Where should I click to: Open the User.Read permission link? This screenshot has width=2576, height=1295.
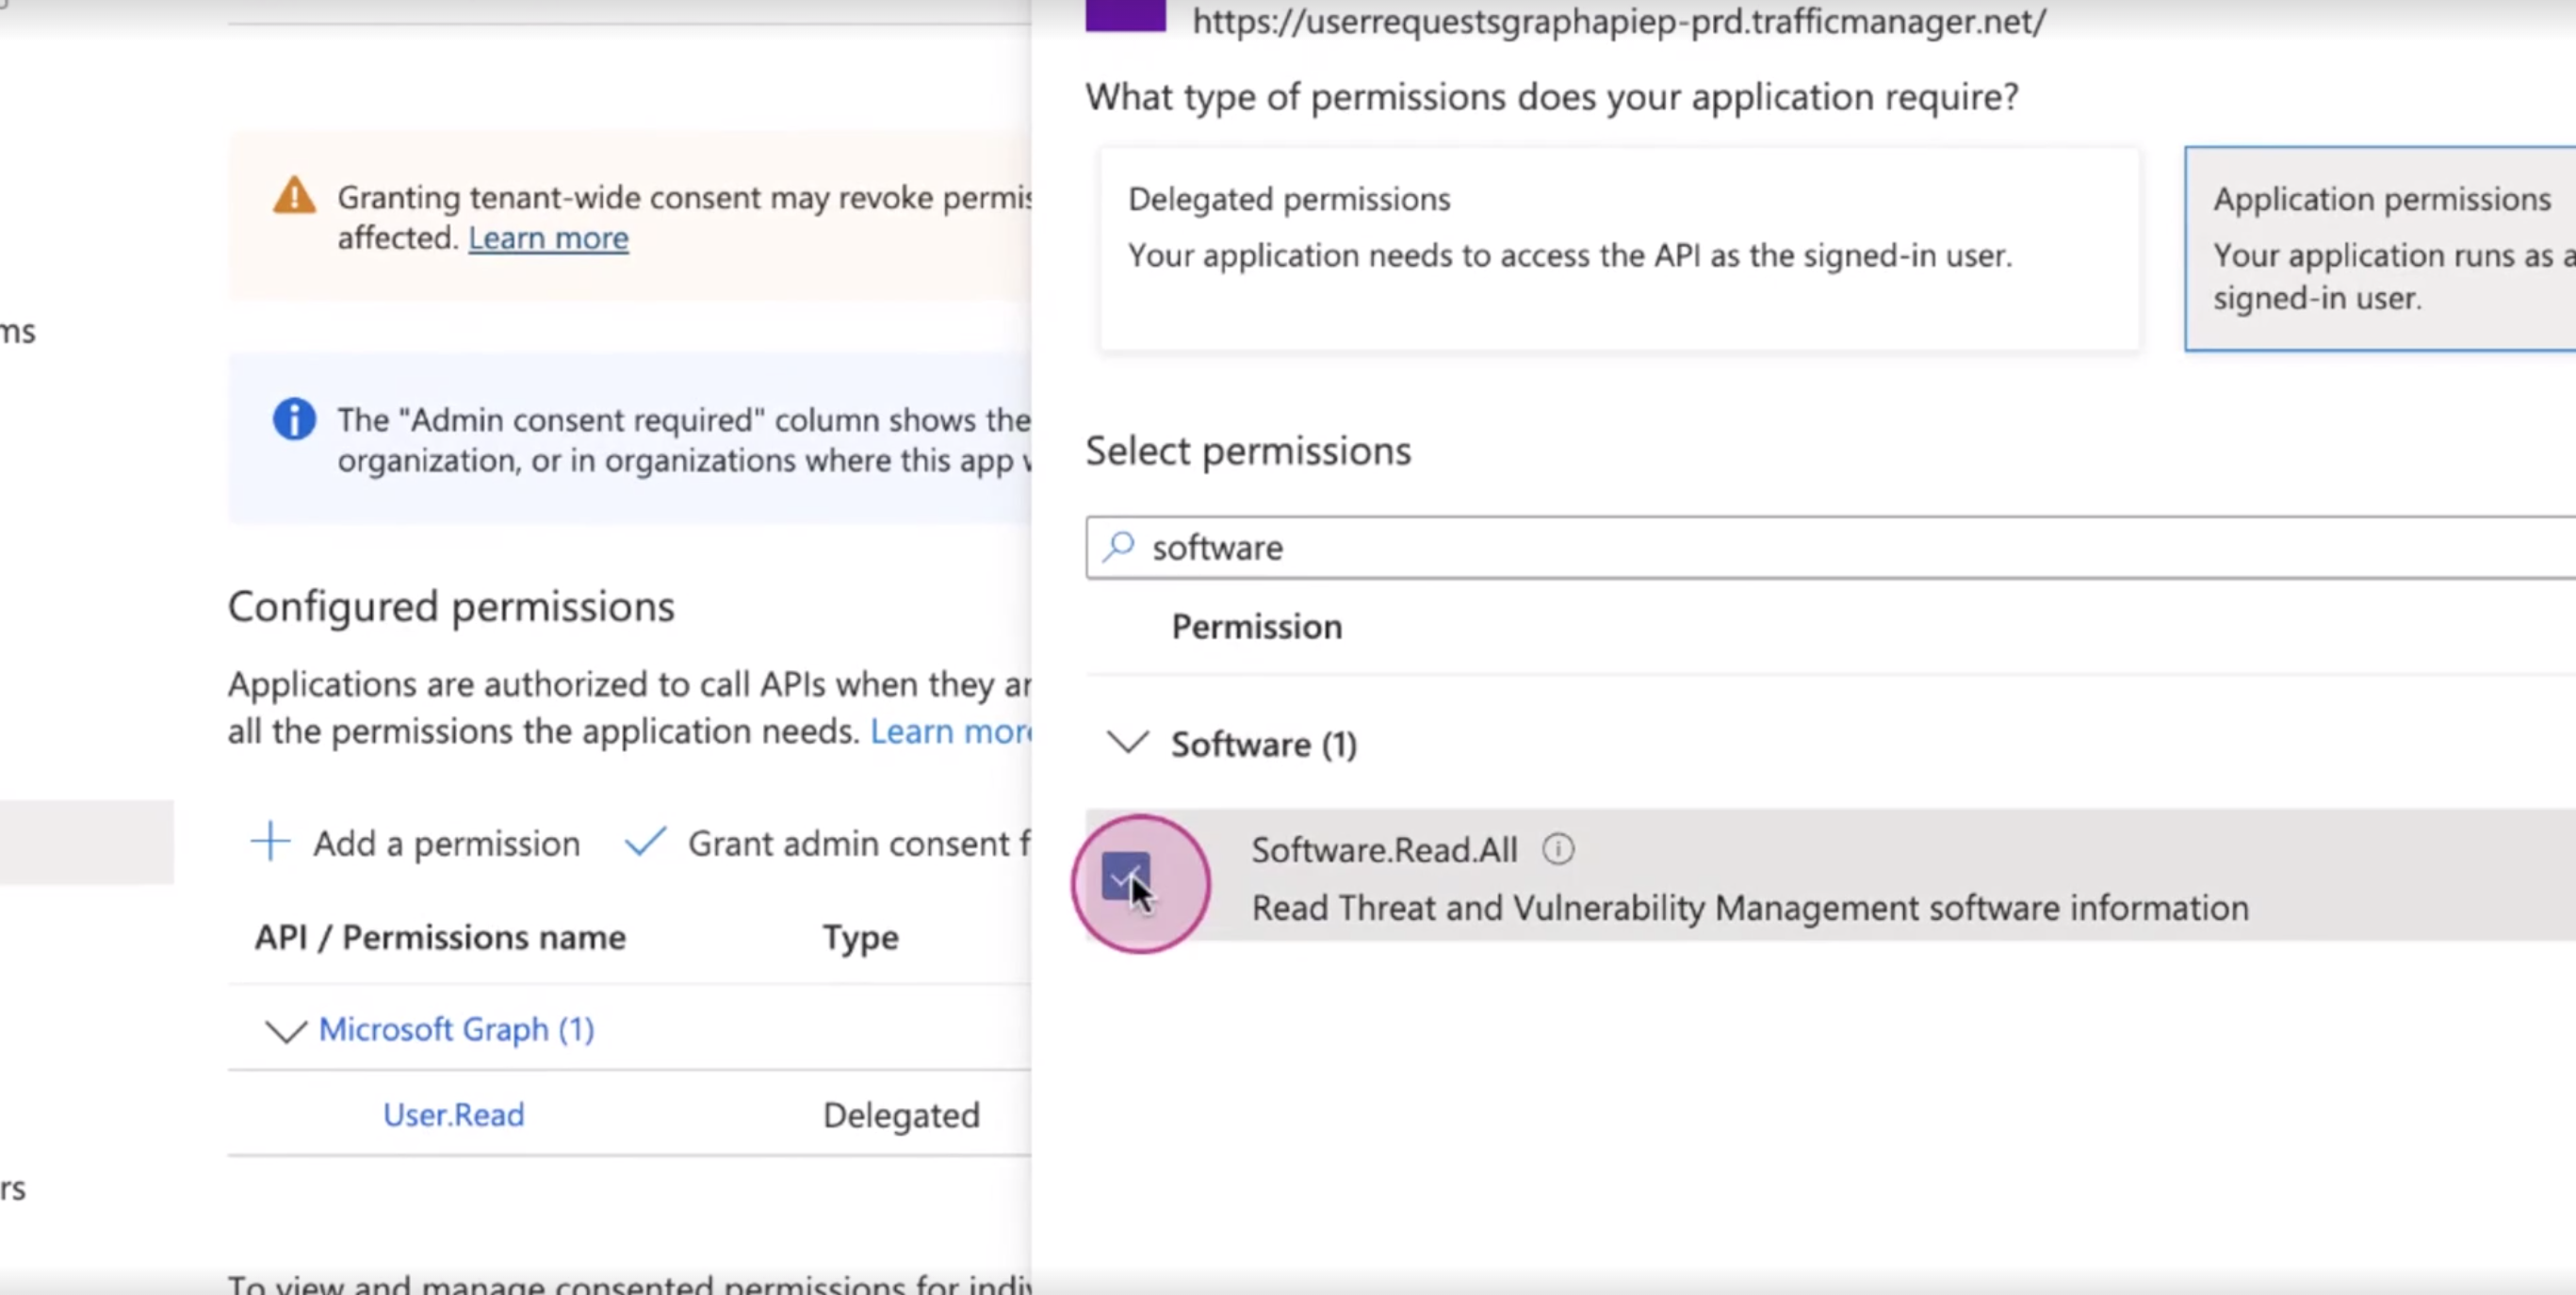click(x=454, y=1114)
